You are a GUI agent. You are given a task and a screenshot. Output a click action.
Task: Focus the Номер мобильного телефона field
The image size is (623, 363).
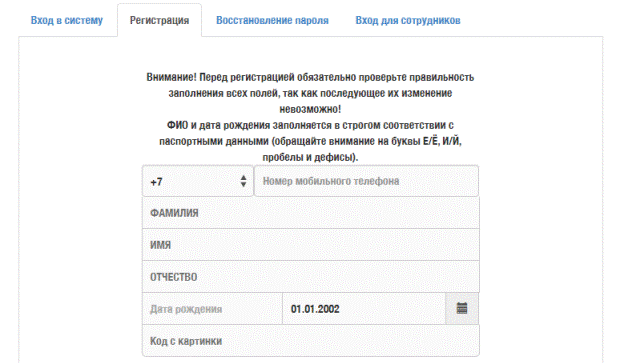point(366,181)
